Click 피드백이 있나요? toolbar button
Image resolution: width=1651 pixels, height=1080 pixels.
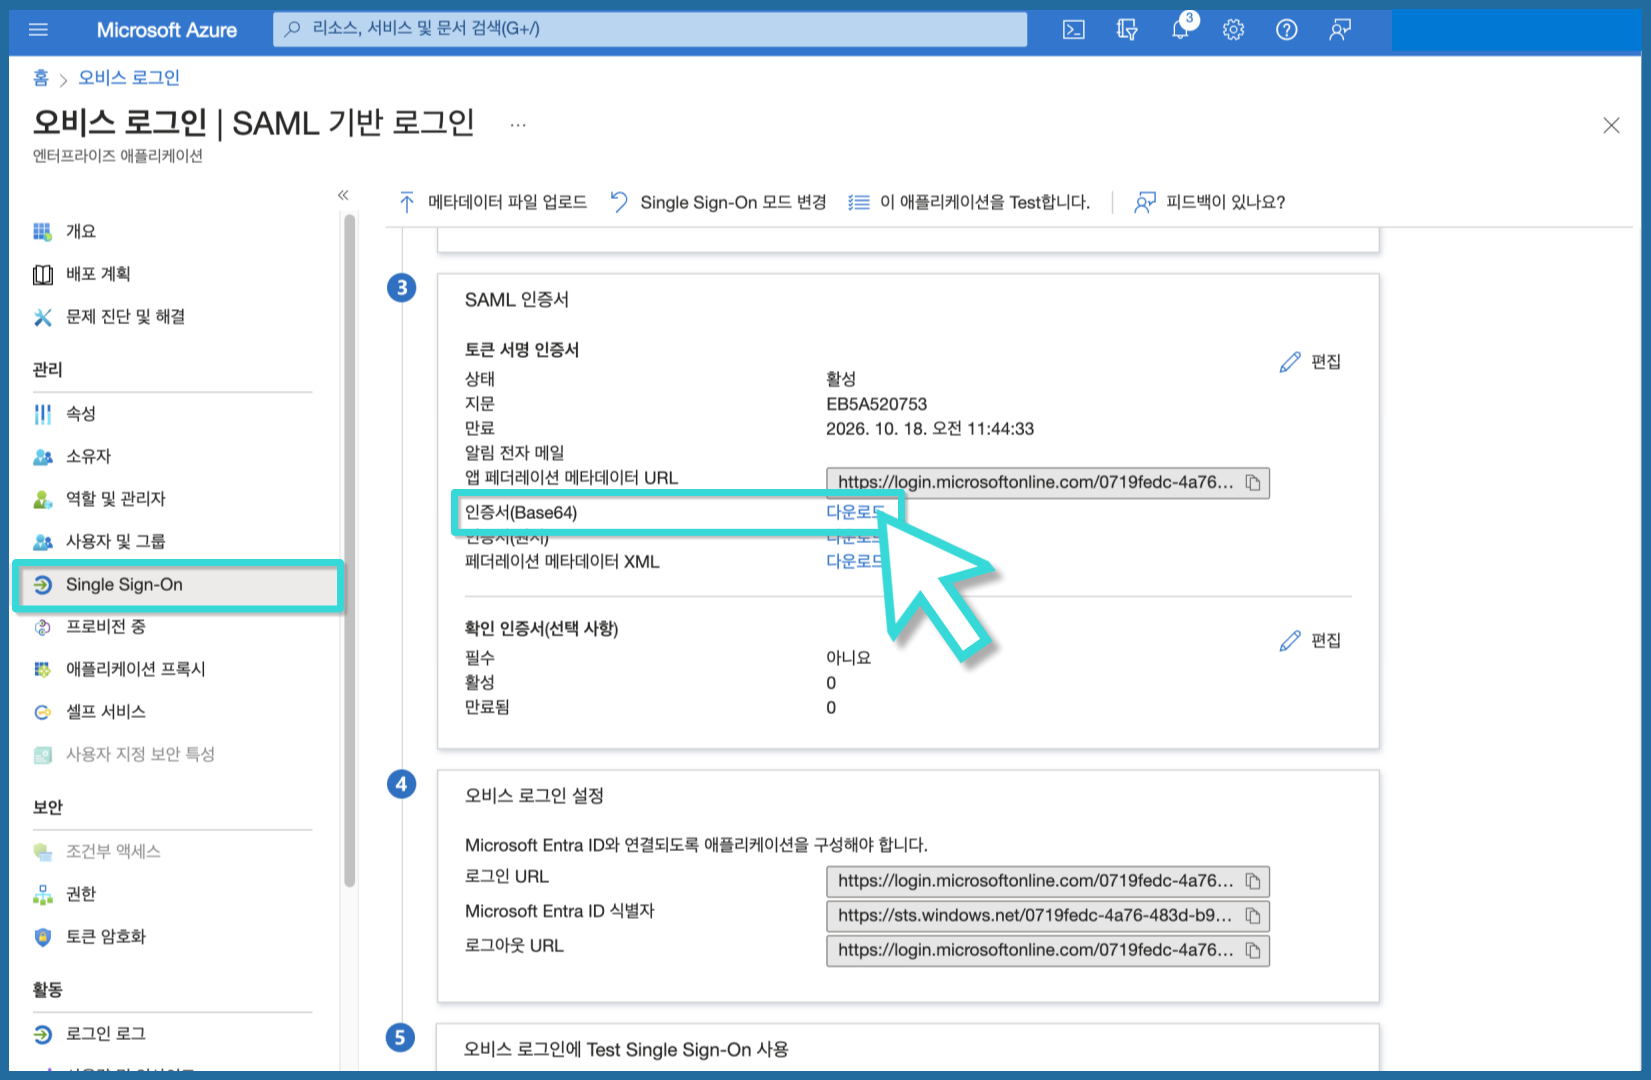click(x=1209, y=203)
